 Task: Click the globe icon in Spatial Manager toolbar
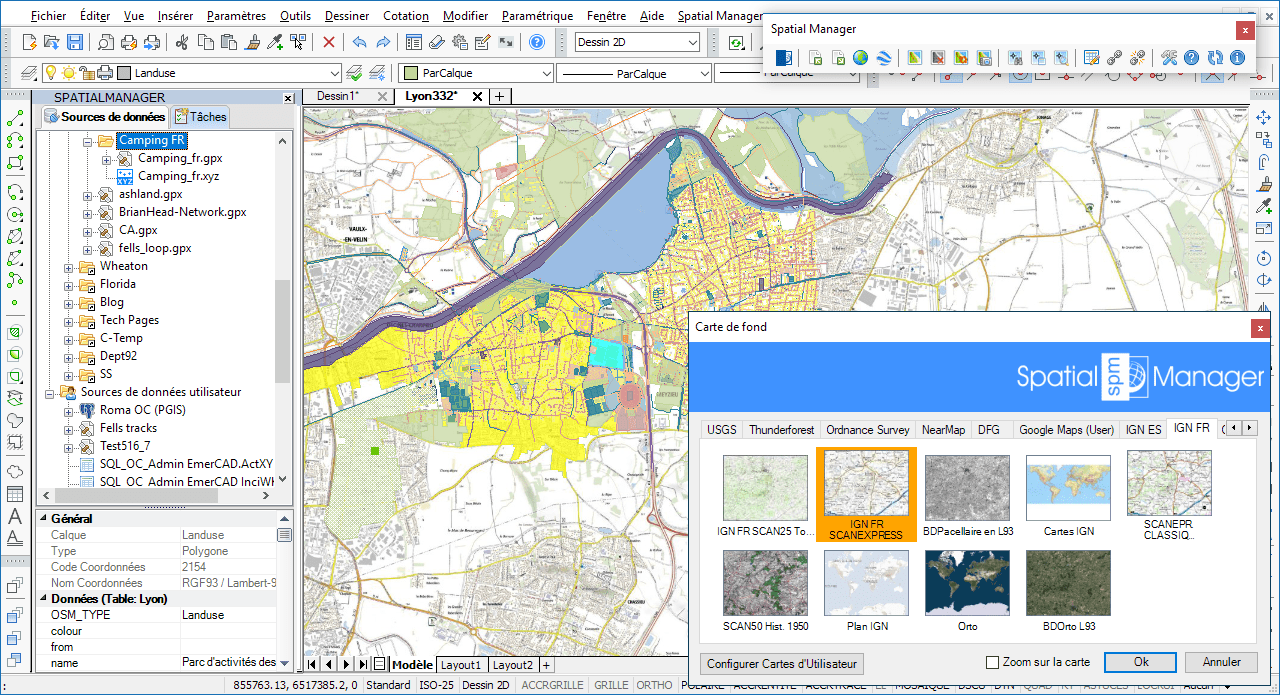860,58
